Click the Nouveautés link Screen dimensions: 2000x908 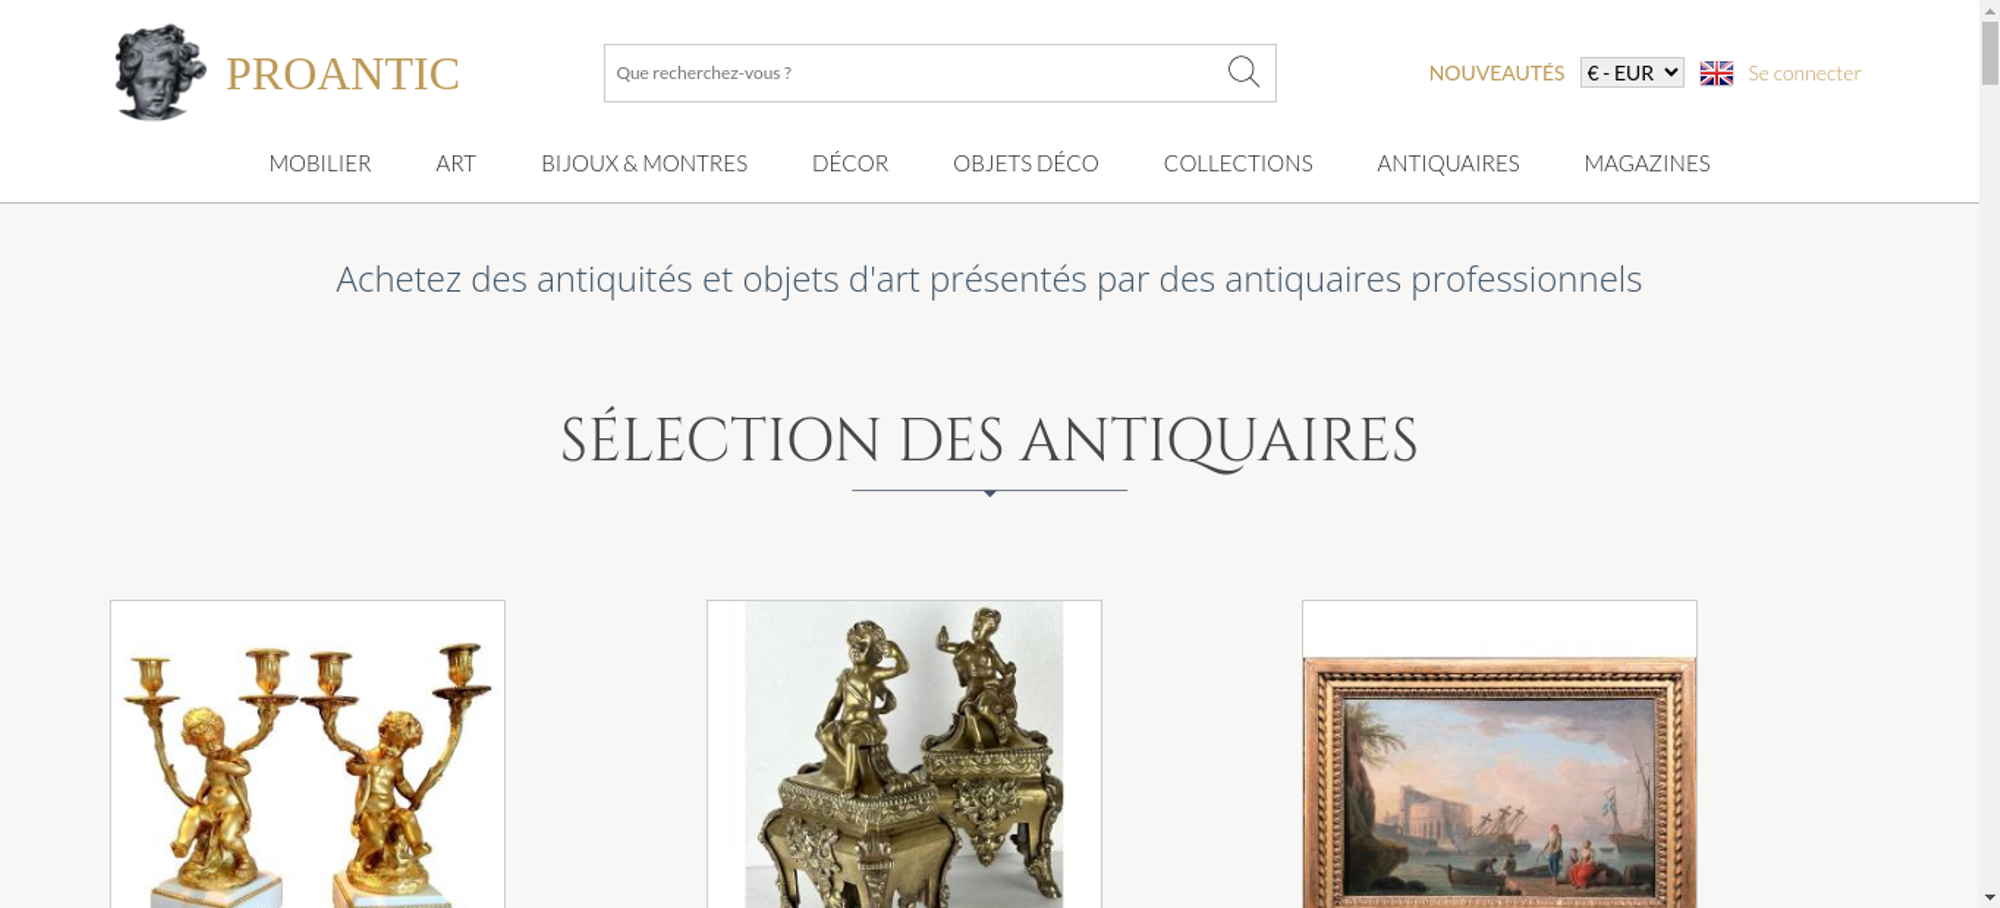1496,73
